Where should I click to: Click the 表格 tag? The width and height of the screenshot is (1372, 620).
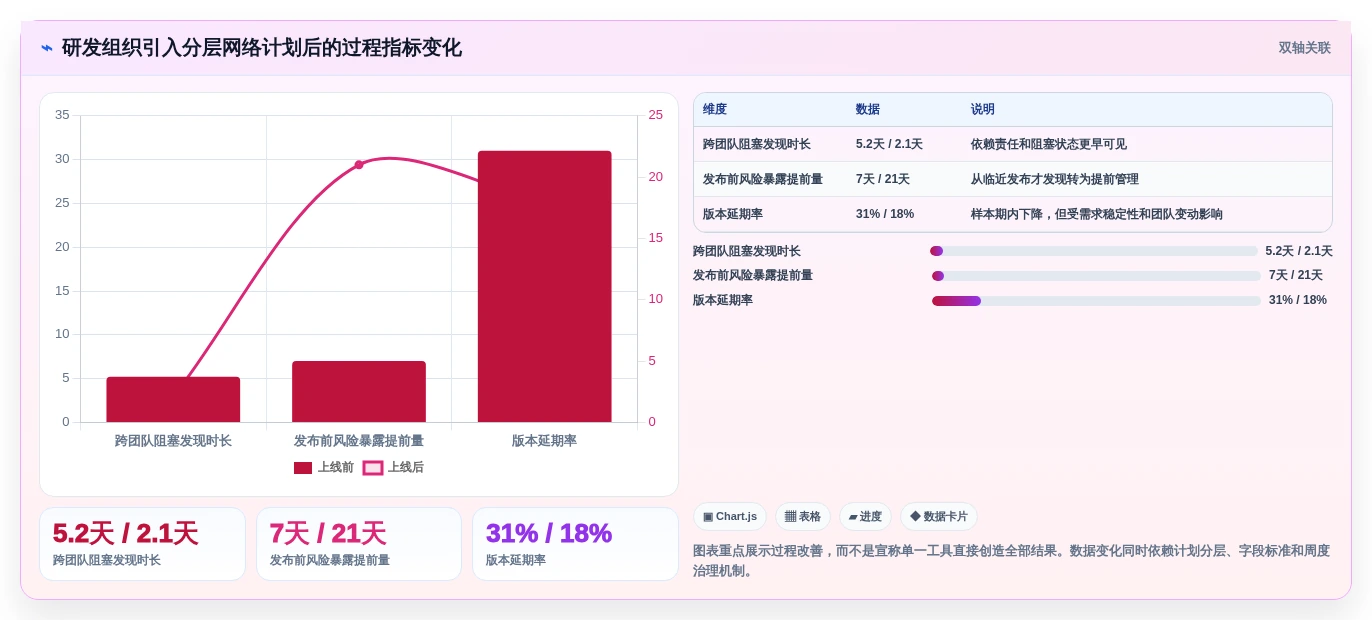803,517
